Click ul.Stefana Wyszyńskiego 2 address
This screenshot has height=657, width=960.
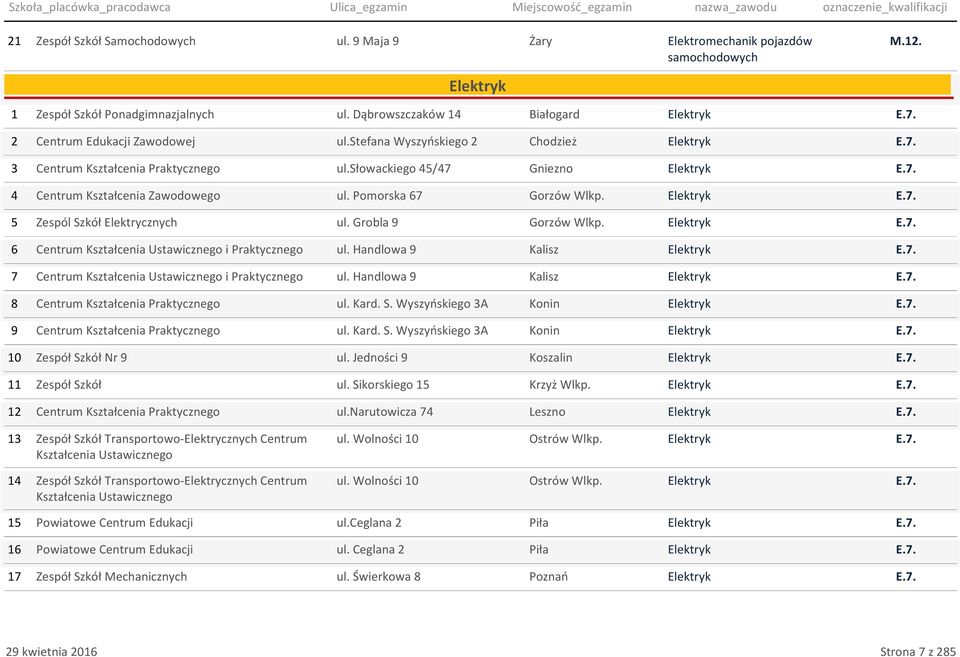pos(407,141)
